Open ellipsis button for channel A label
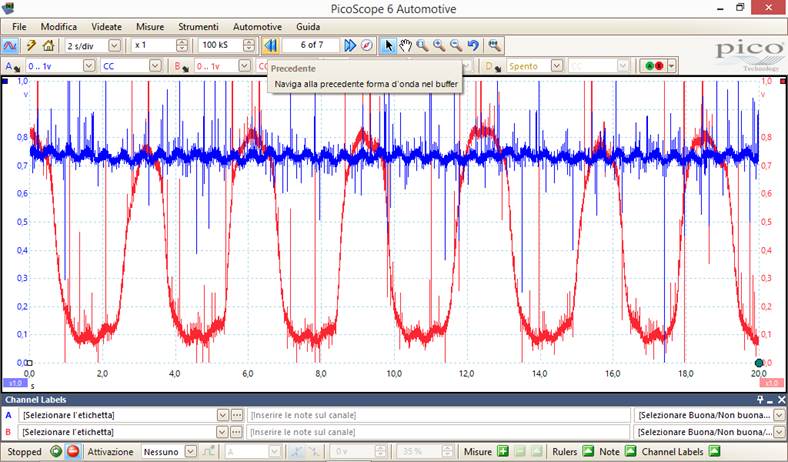The image size is (788, 462). tap(237, 415)
